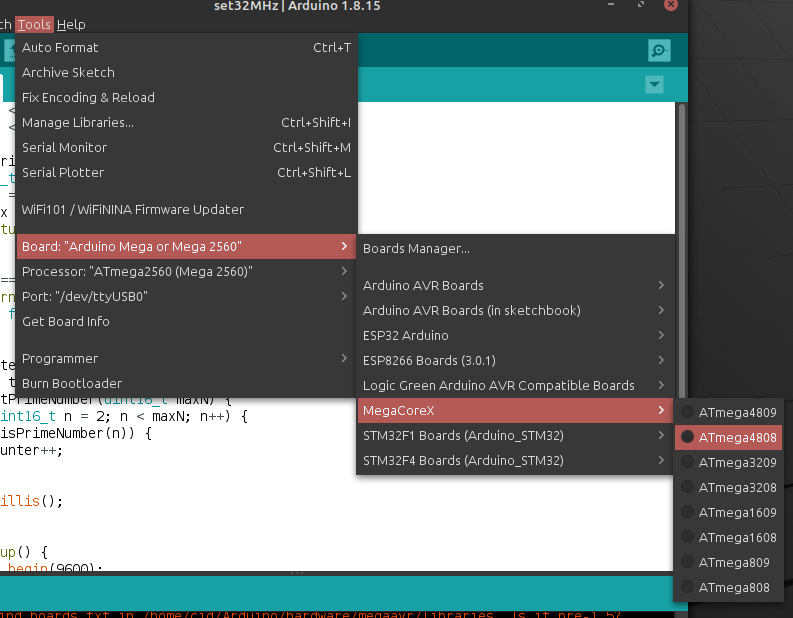
Task: Select the ATmega4808 radio option
Action: pyautogui.click(x=729, y=437)
